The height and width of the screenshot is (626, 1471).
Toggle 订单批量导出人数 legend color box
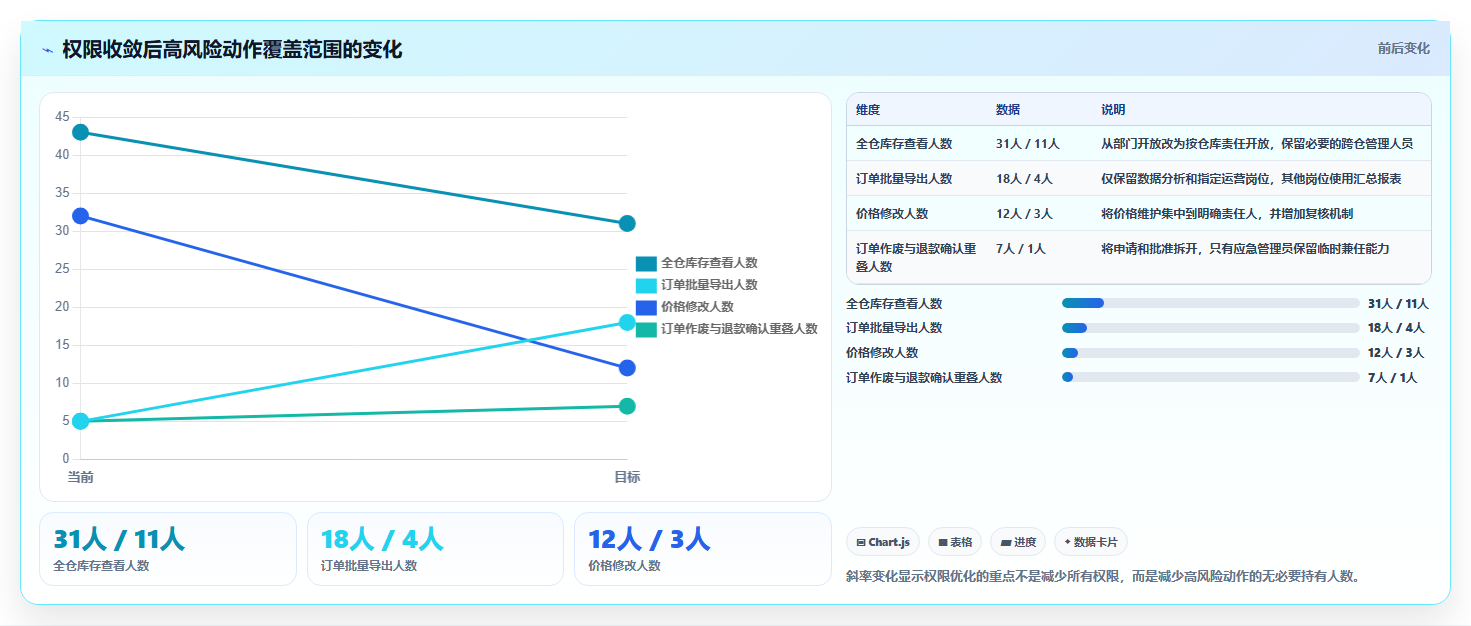[646, 285]
